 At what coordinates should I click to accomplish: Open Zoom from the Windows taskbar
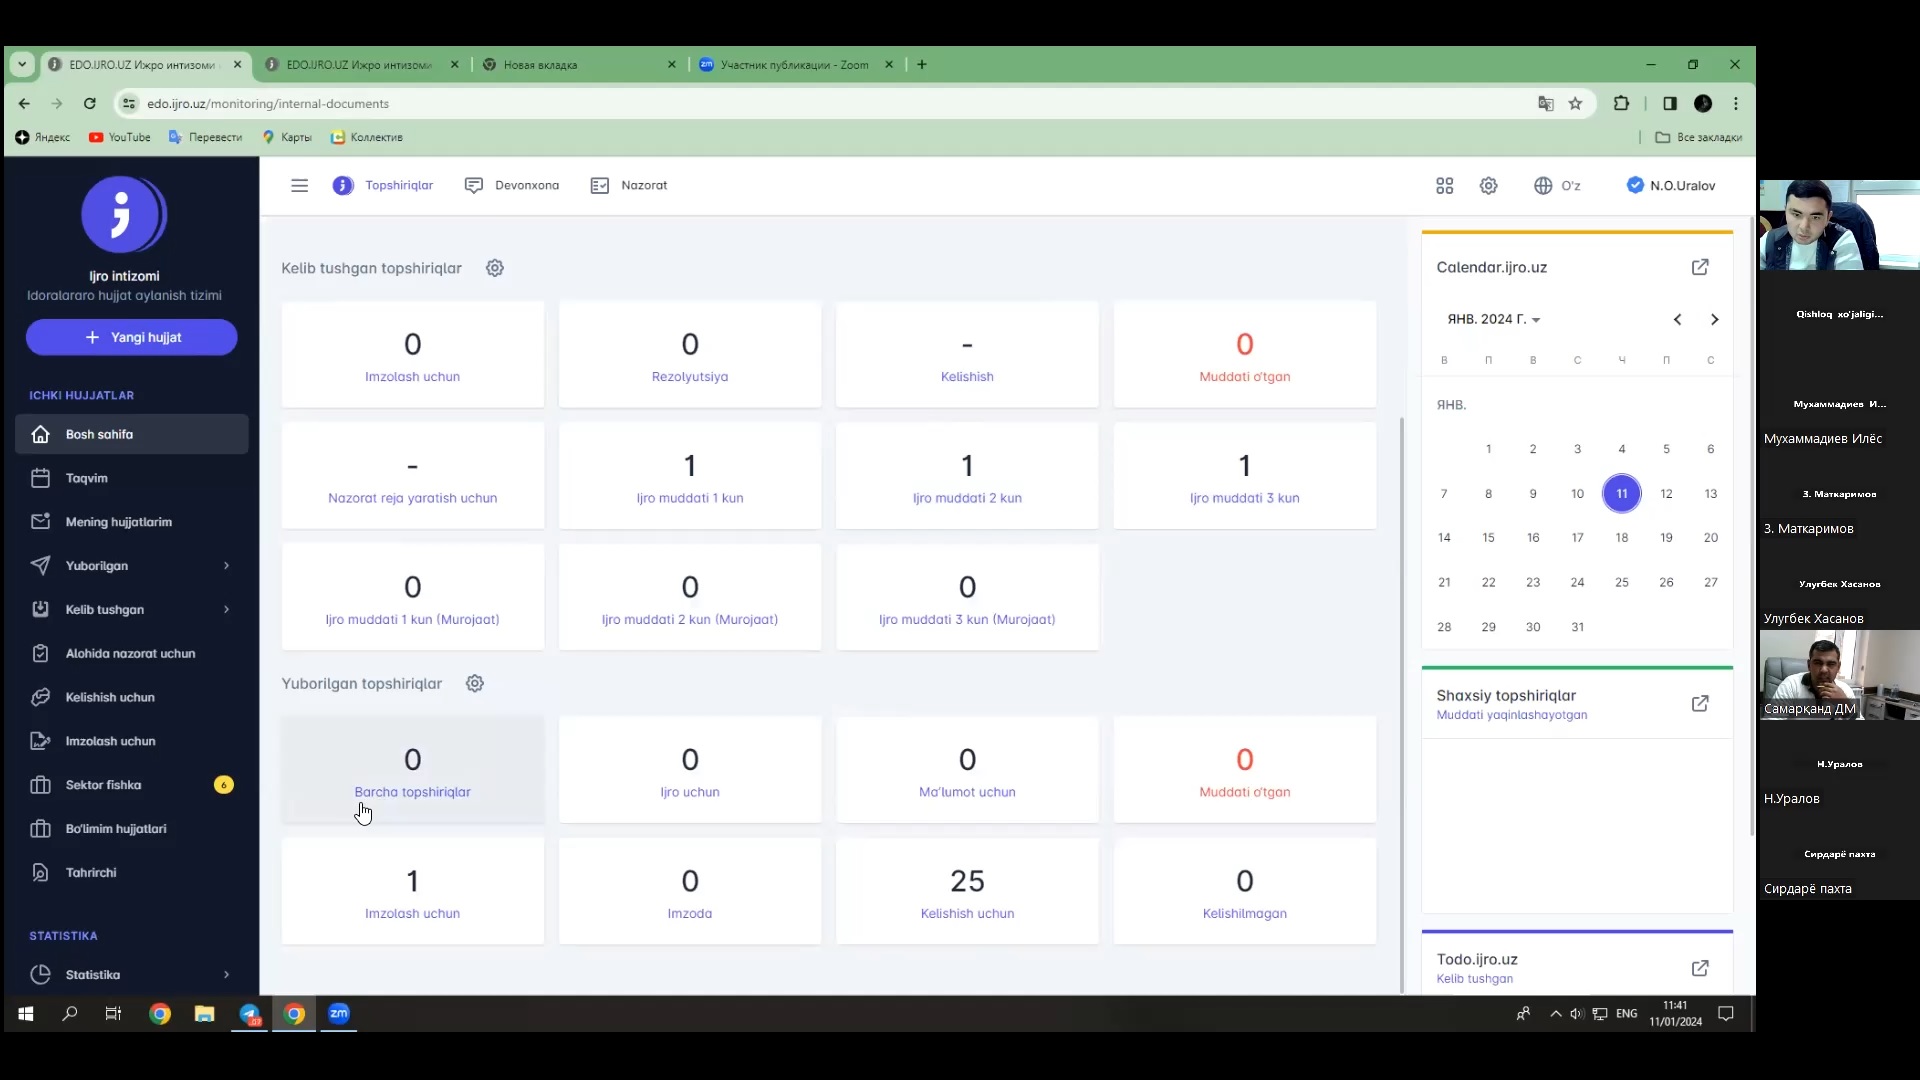[339, 1014]
